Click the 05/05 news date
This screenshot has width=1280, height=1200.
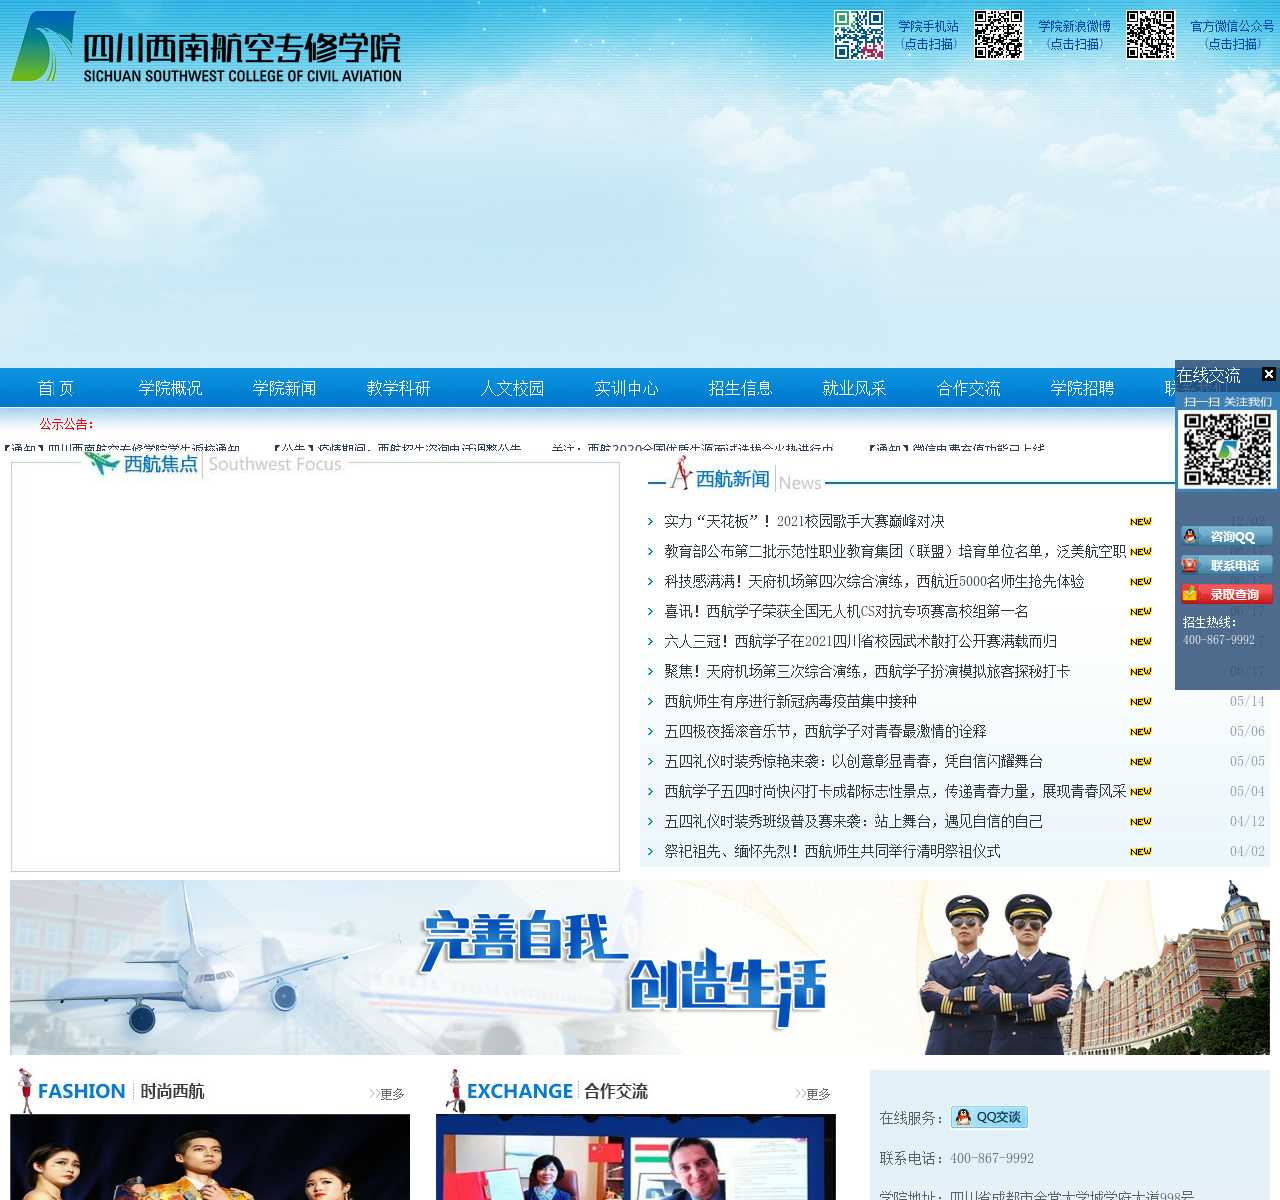1247,761
